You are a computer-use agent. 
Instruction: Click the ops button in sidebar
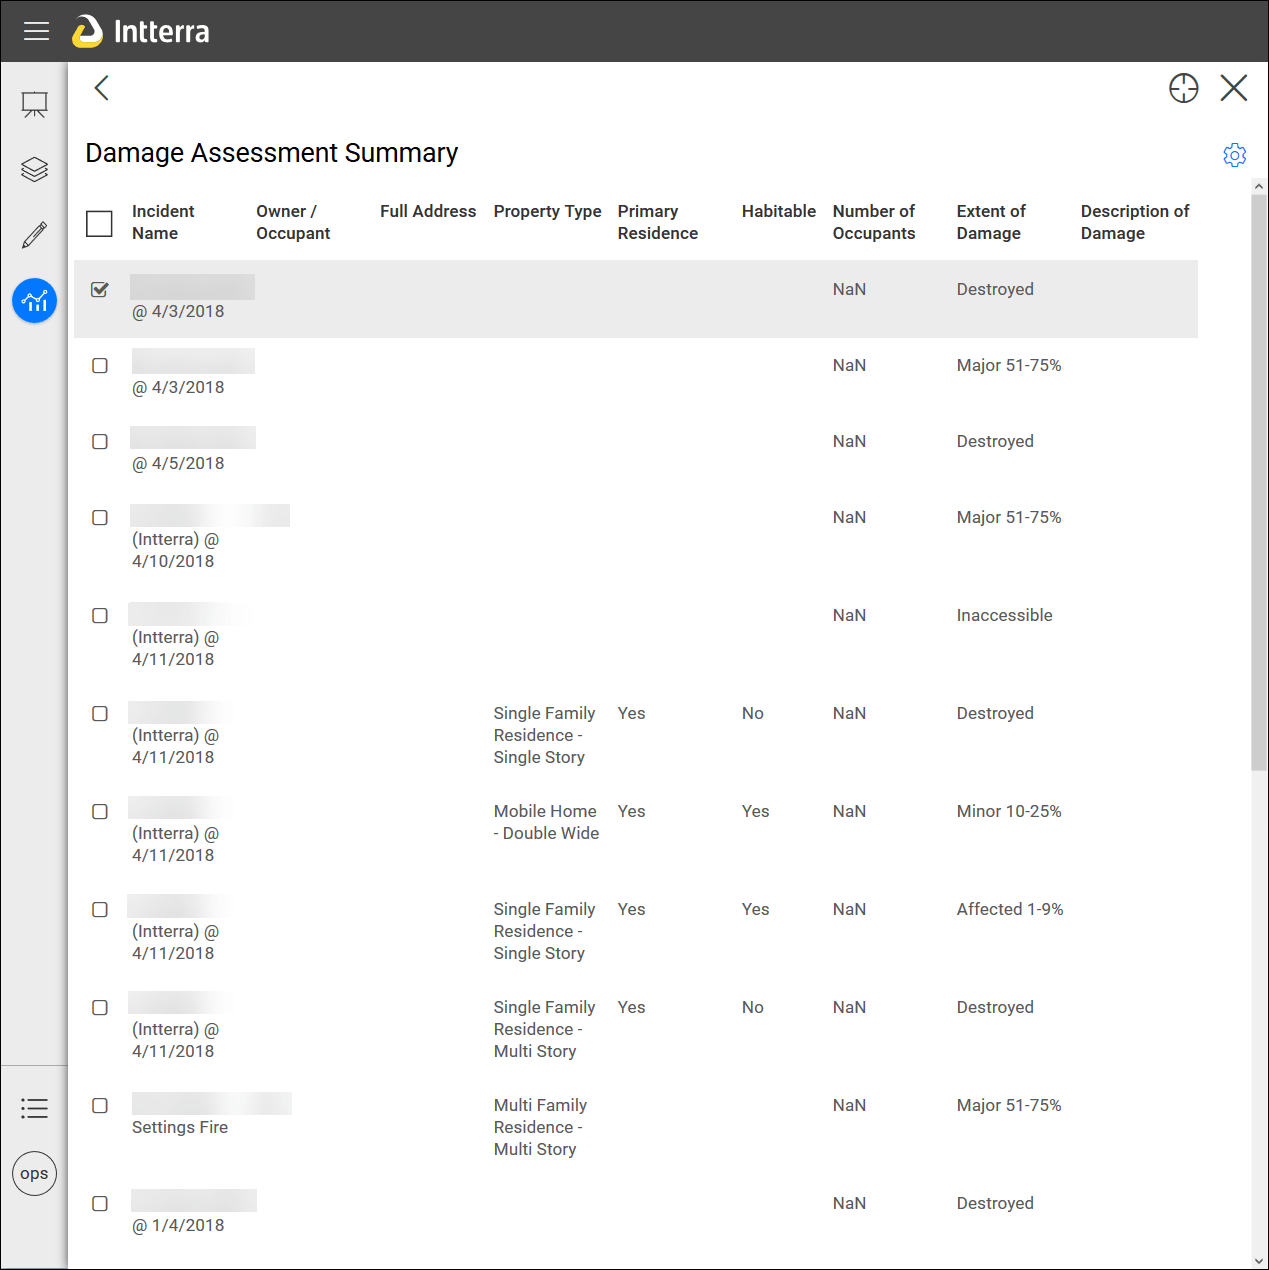pos(34,1173)
